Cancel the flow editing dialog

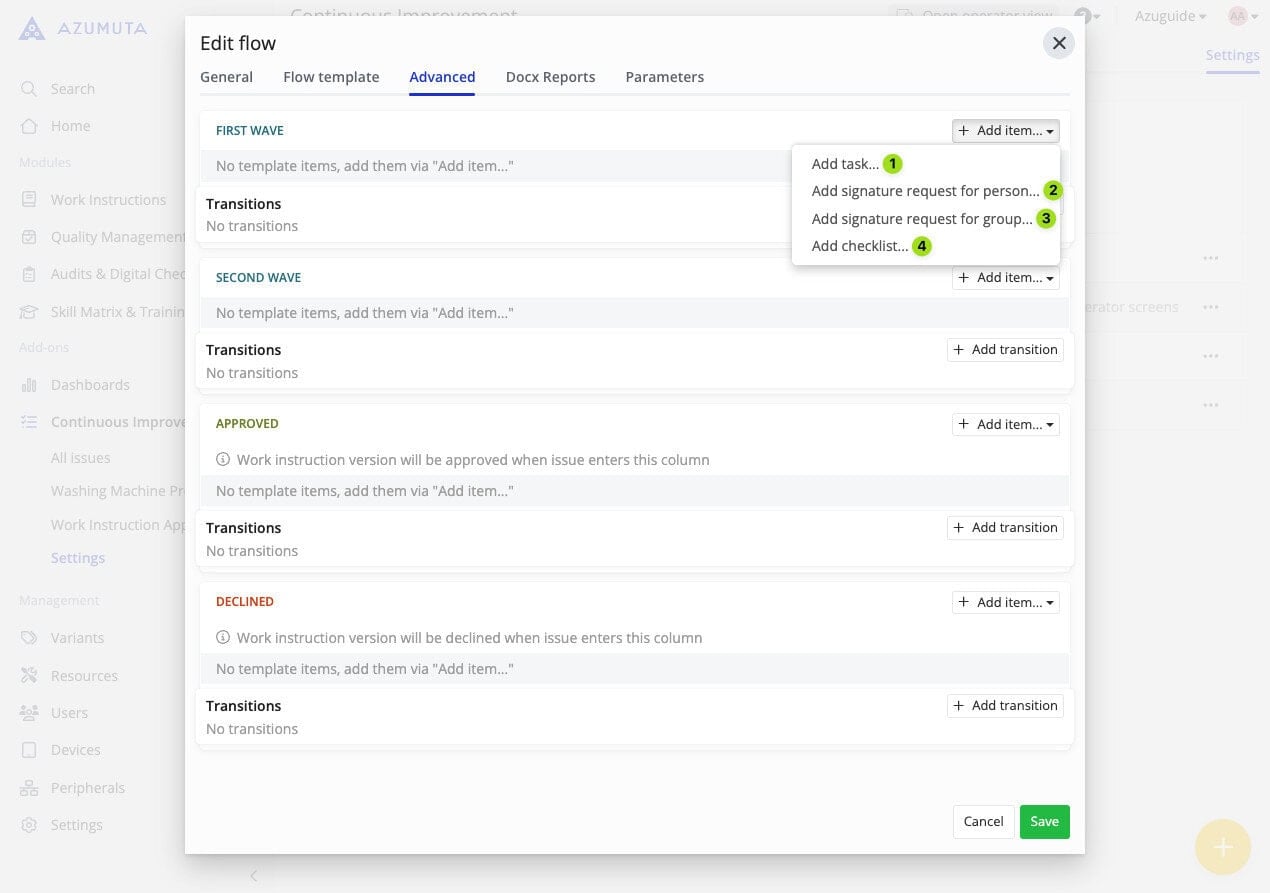(x=983, y=821)
